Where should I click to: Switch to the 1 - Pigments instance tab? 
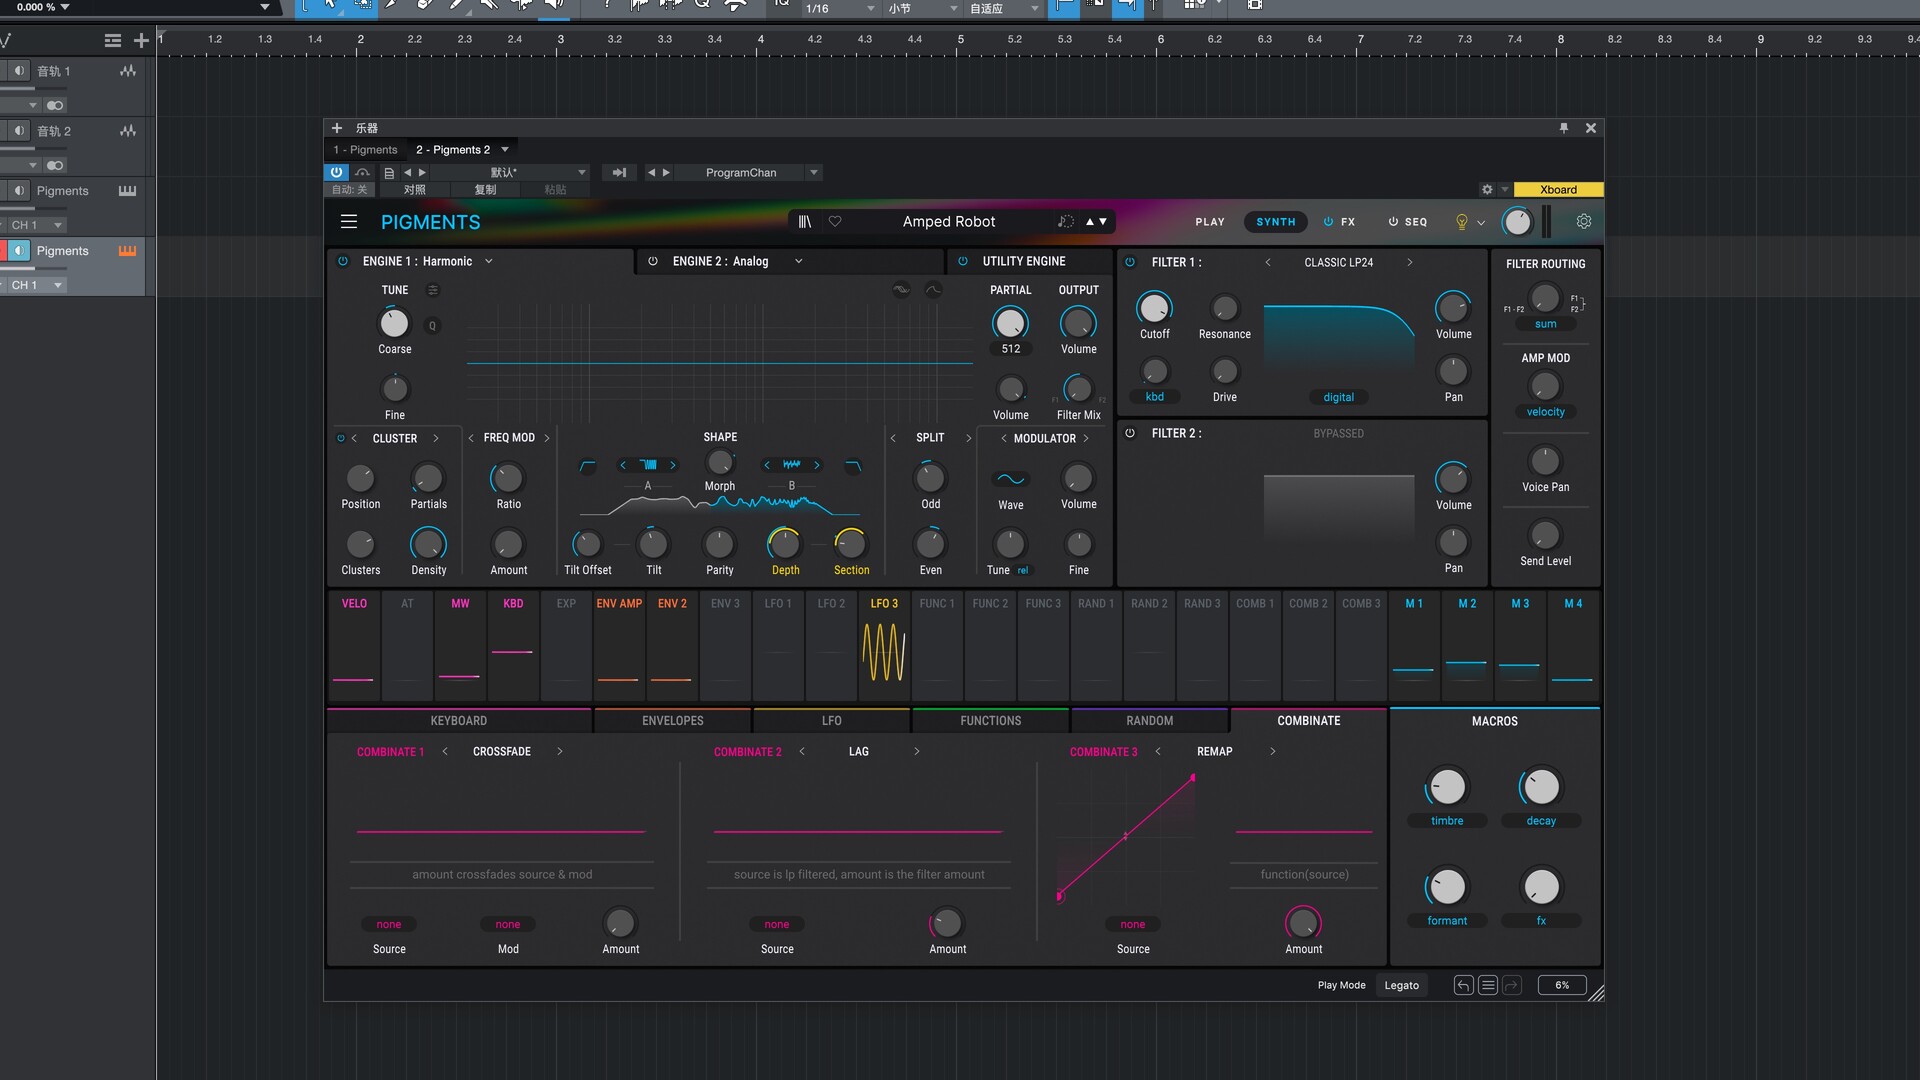point(365,150)
